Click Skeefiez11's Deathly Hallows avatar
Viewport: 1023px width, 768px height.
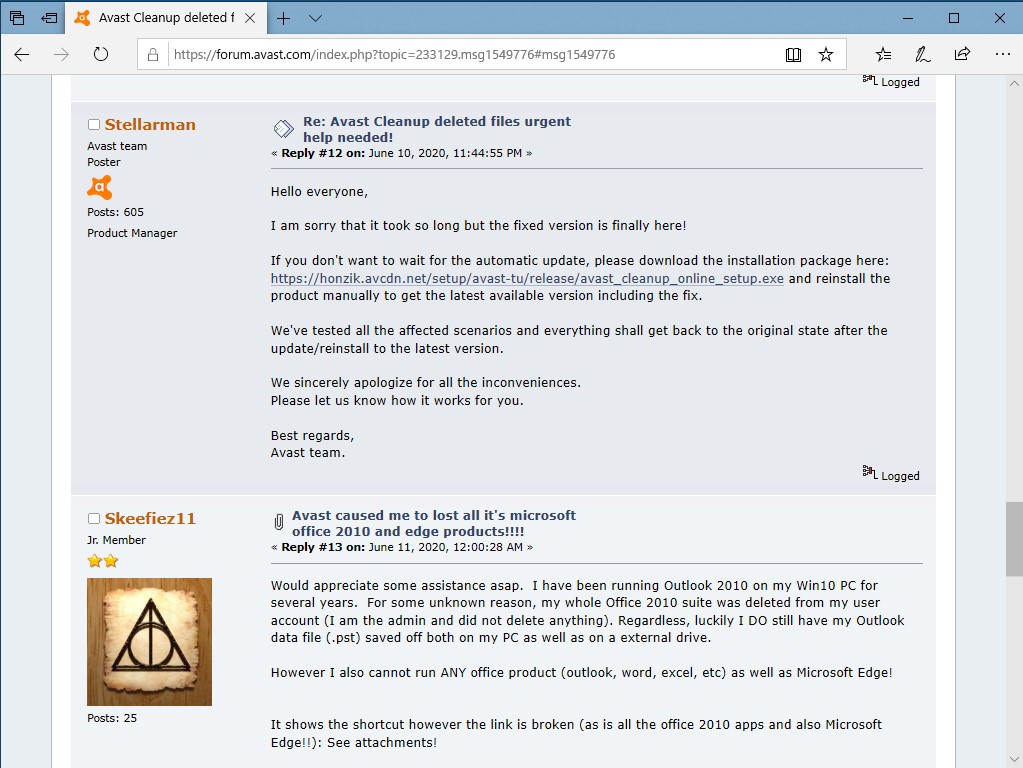point(149,641)
